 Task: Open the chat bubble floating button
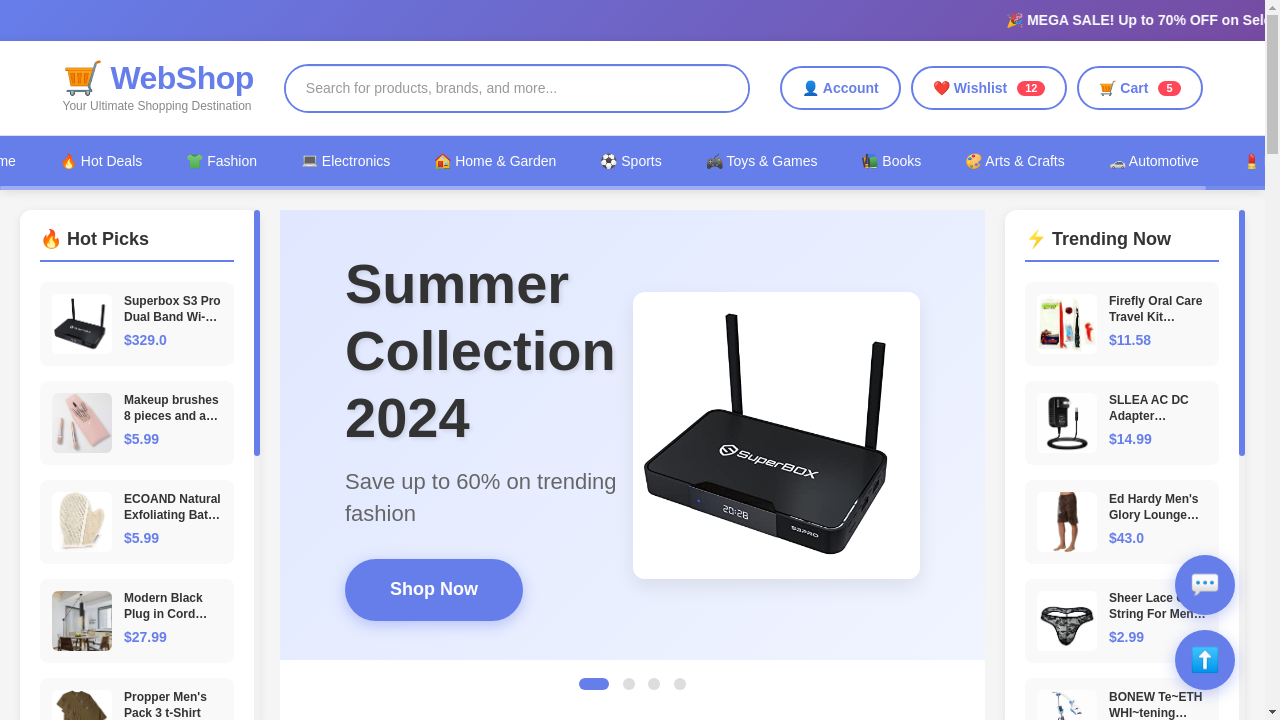1205,585
